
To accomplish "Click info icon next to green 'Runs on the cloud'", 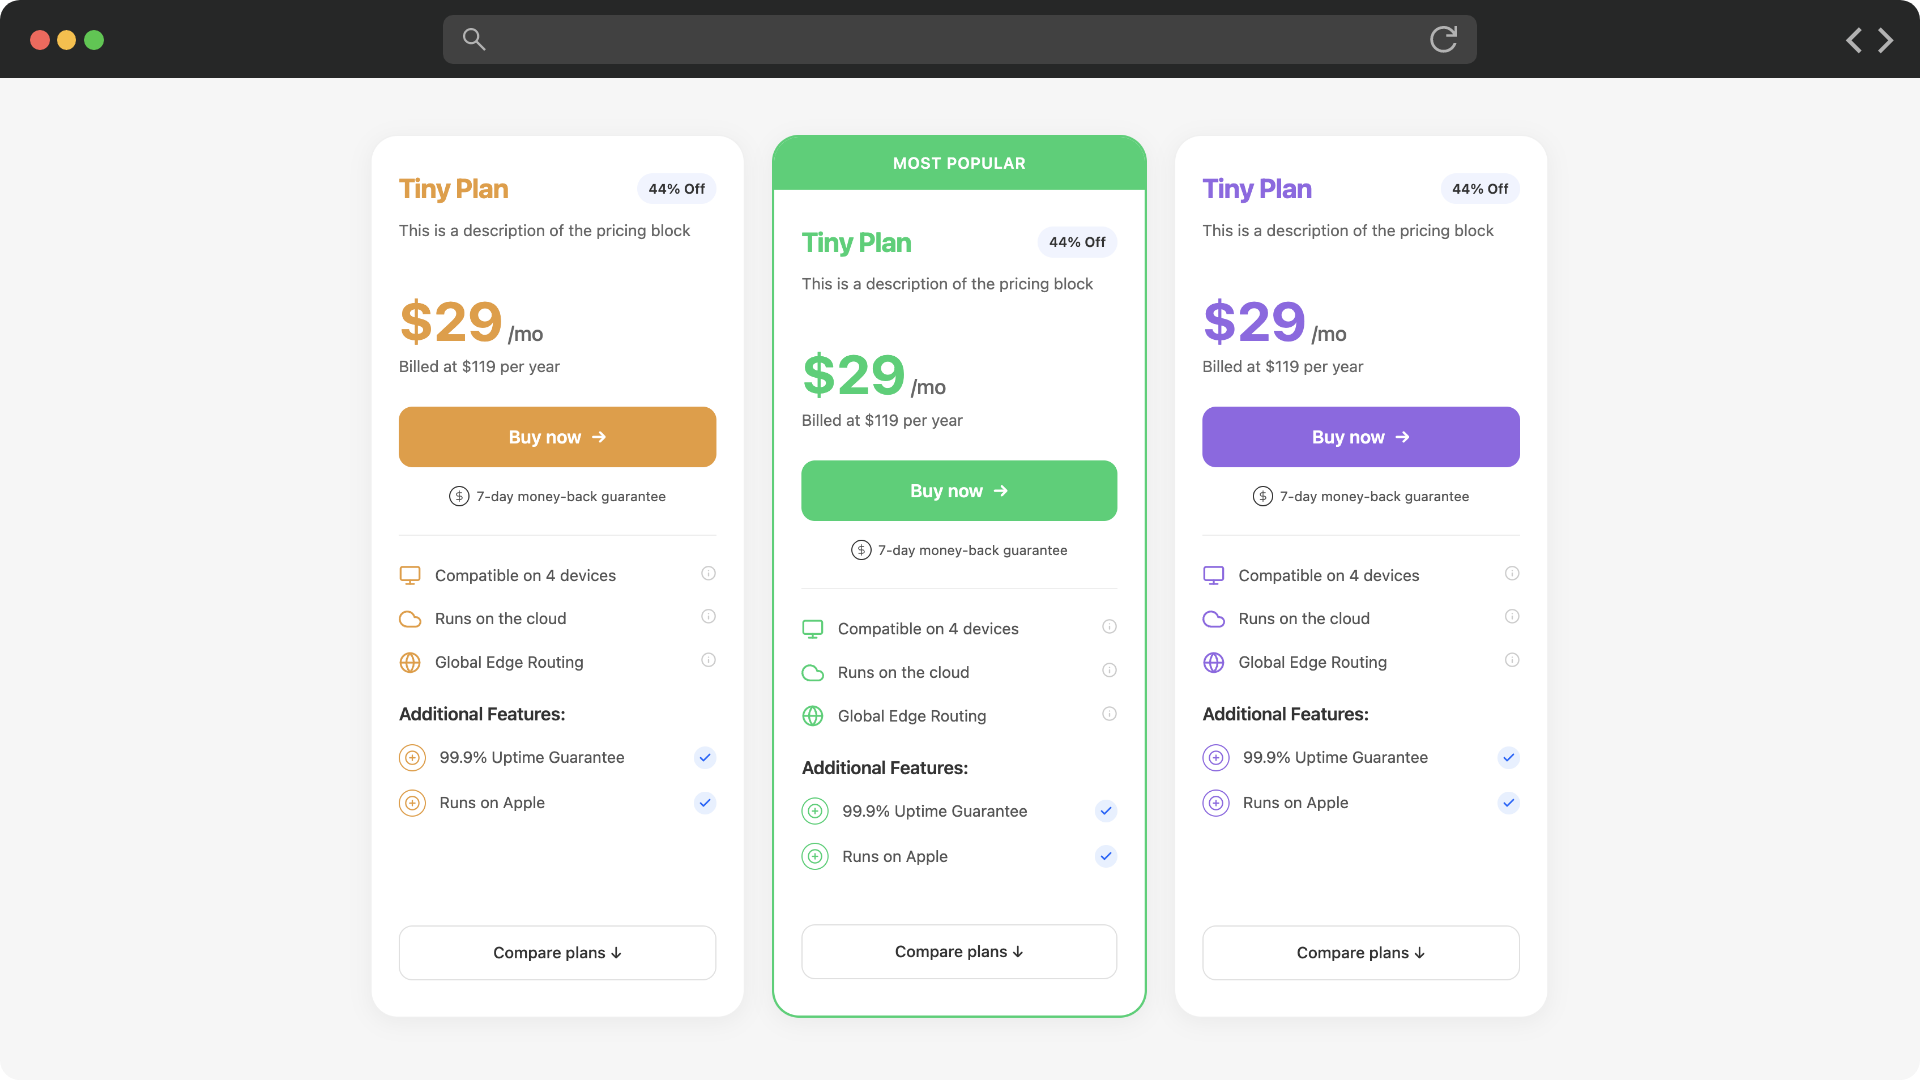I will click(1109, 670).
